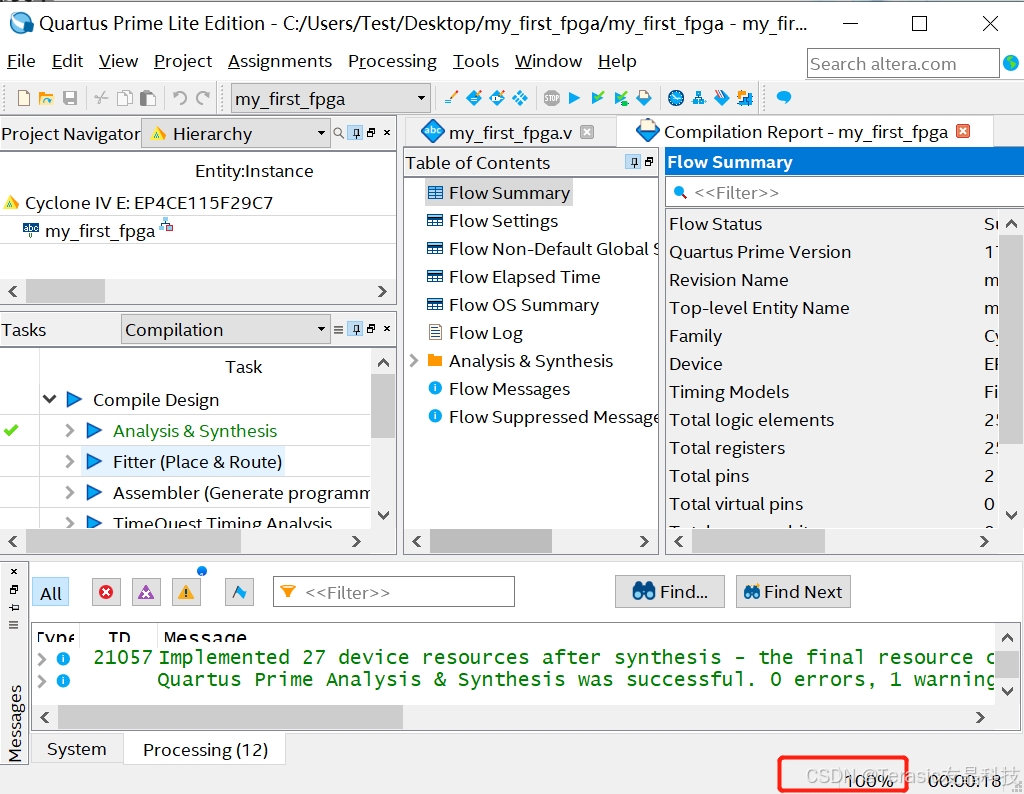This screenshot has width=1024, height=794.
Task: Toggle the All messages filter button
Action: [x=50, y=593]
